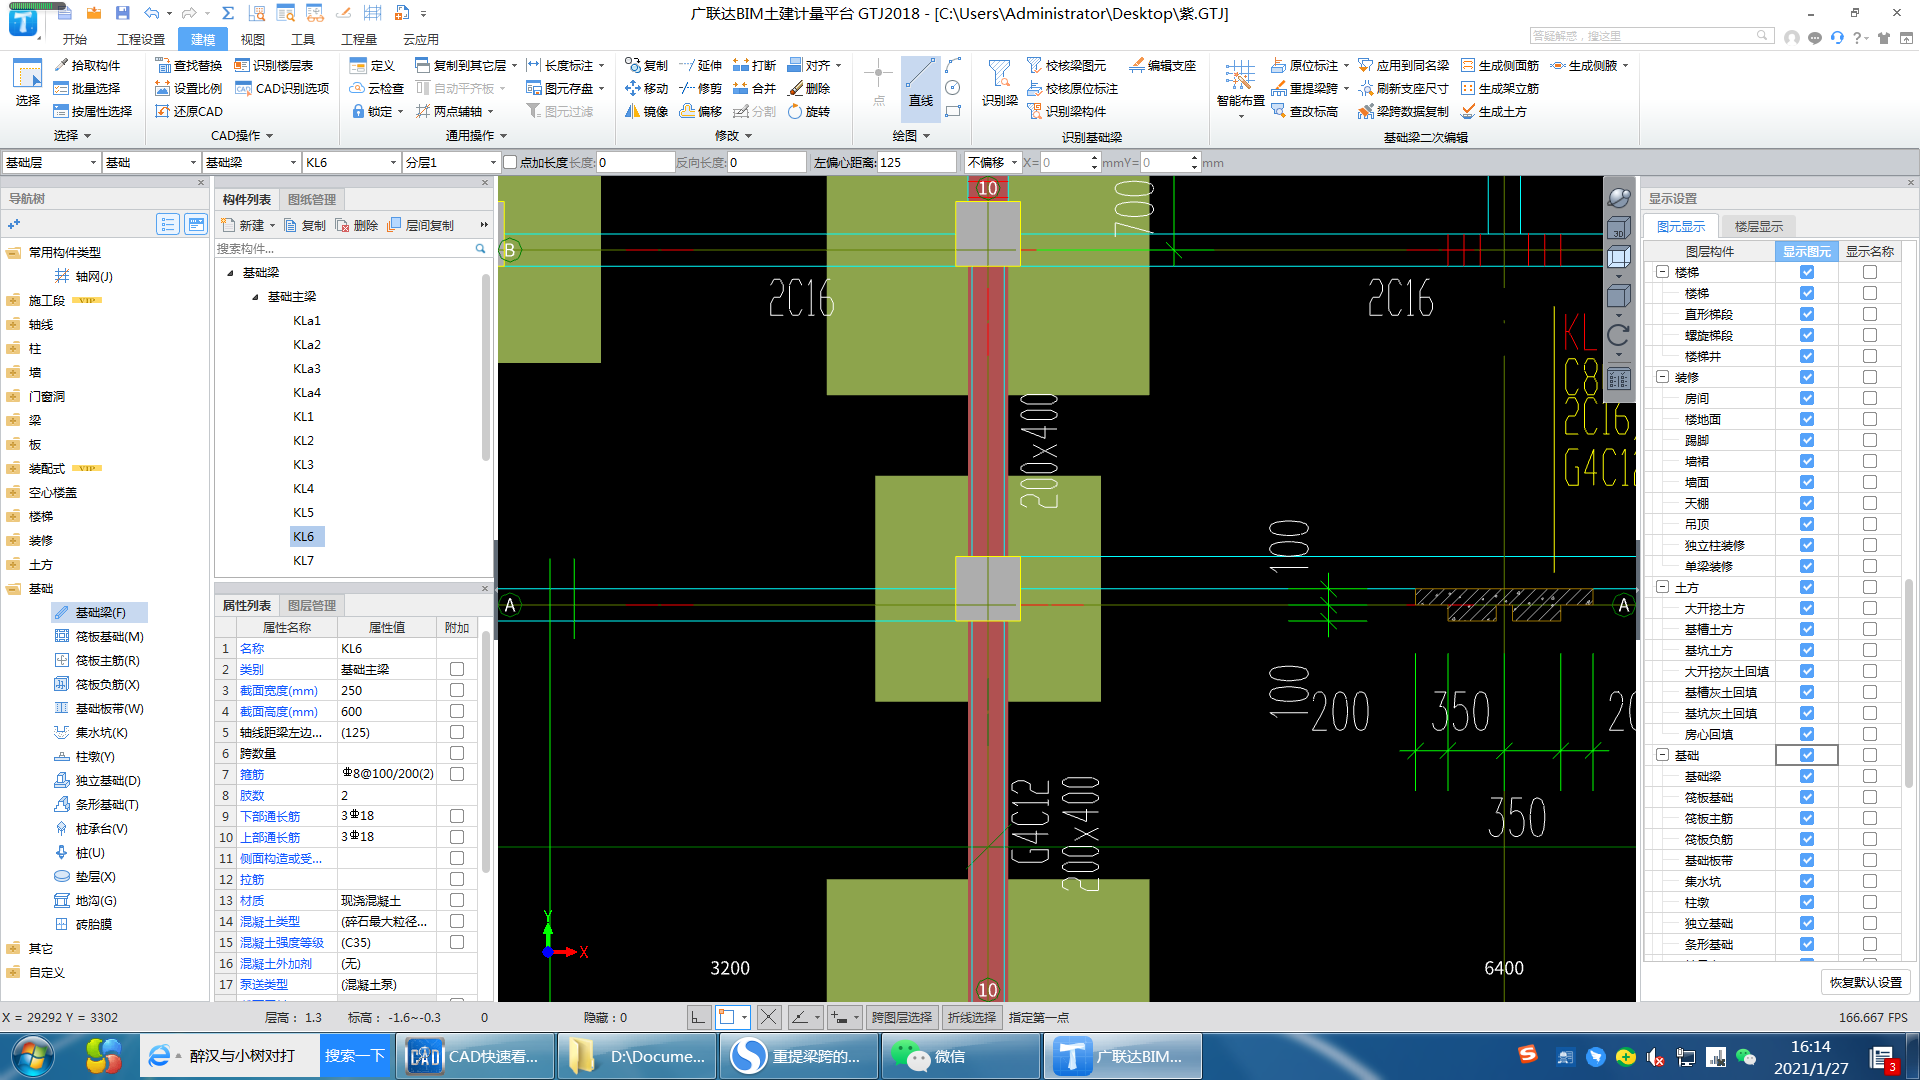Switch to the 图层管理 tab

312,605
